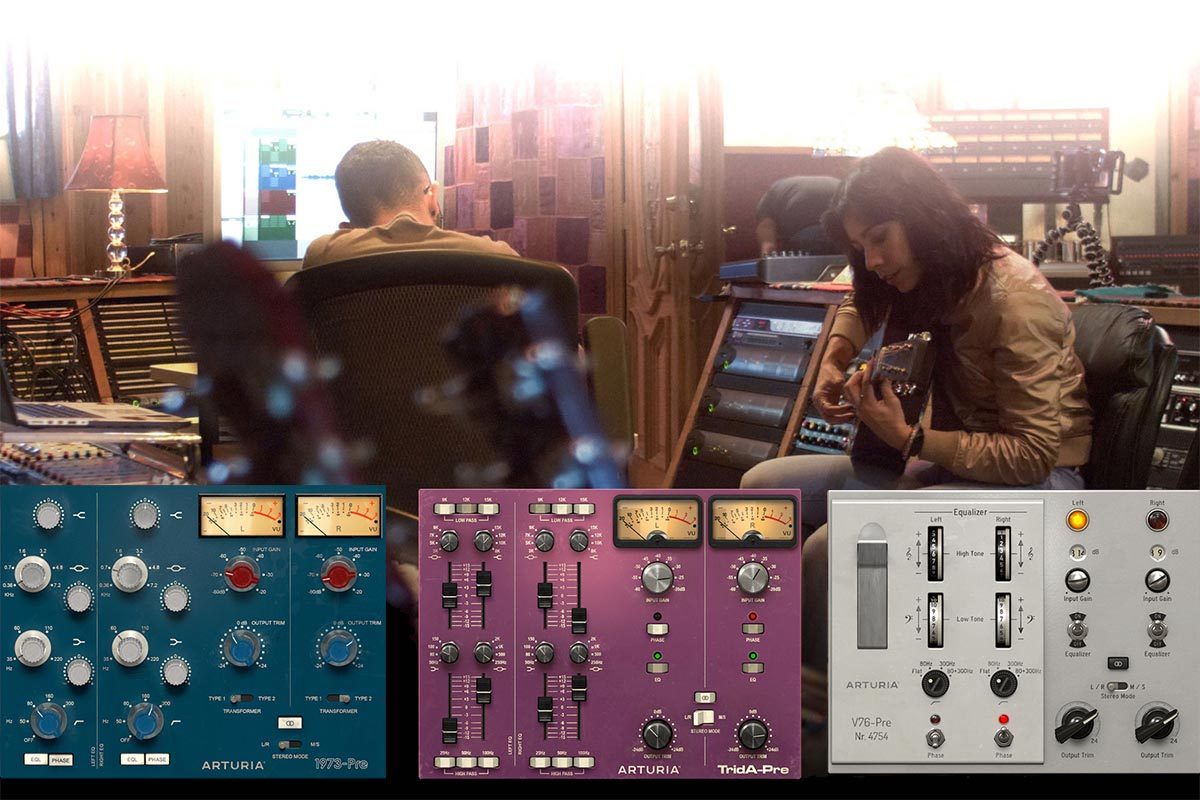The width and height of the screenshot is (1200, 800).
Task: Flip TridA-Pre Stereo Mode switch
Action: coord(704,717)
